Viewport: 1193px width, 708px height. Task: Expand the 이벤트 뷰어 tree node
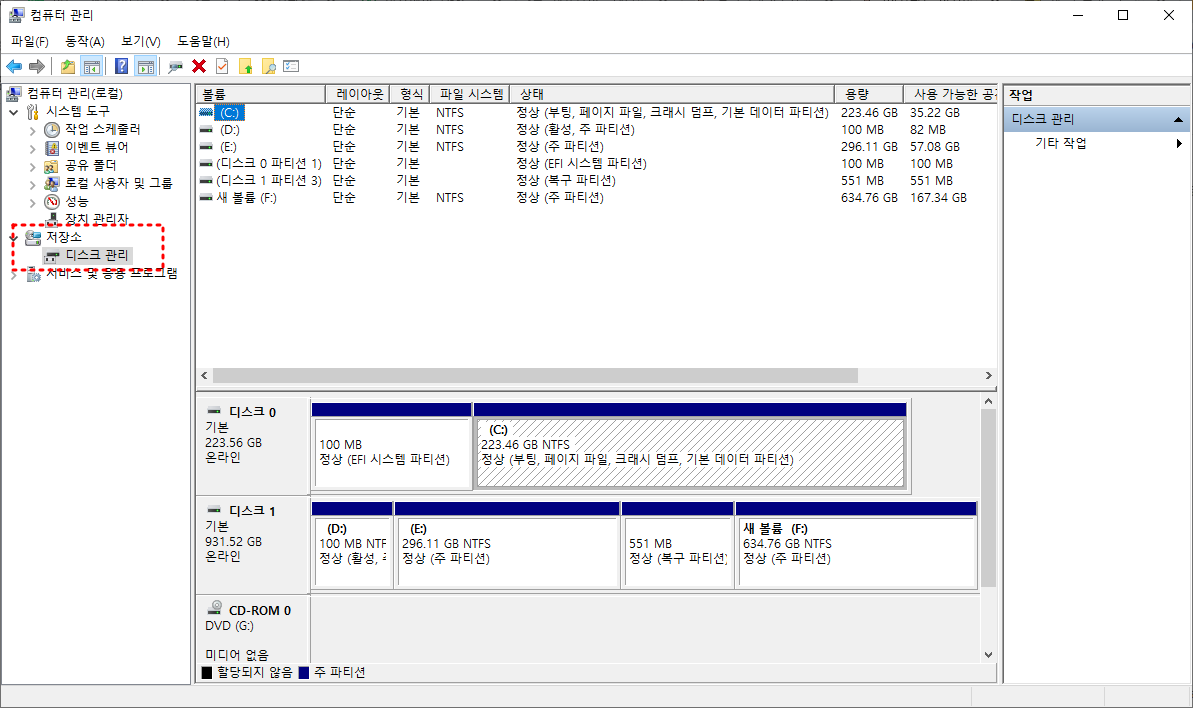(x=32, y=148)
